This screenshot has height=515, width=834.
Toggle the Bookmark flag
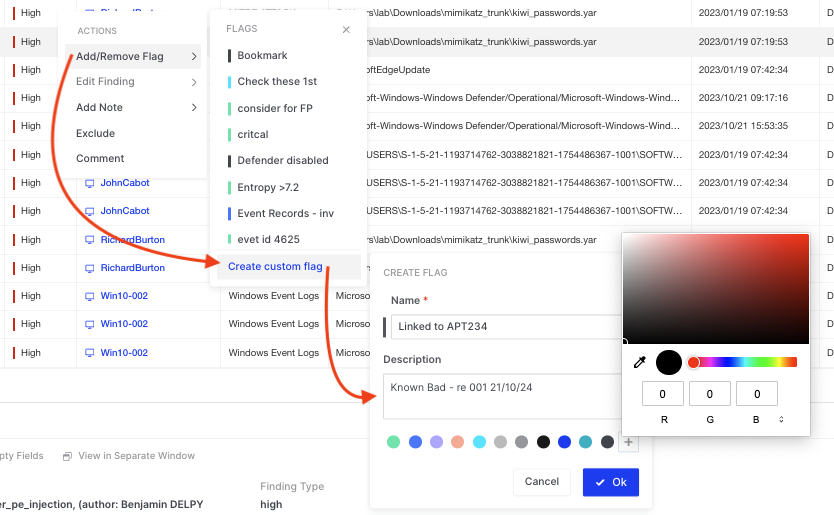(x=262, y=56)
